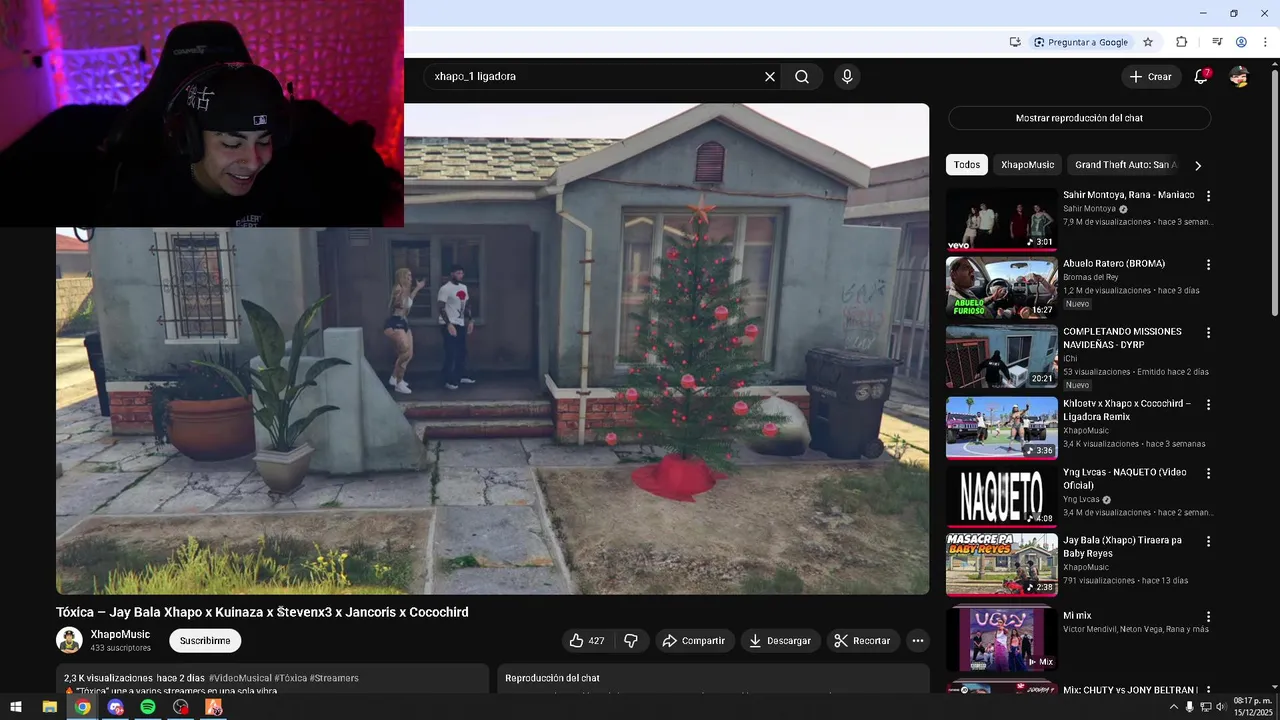Like the video with thumbs up 427

(x=587, y=641)
